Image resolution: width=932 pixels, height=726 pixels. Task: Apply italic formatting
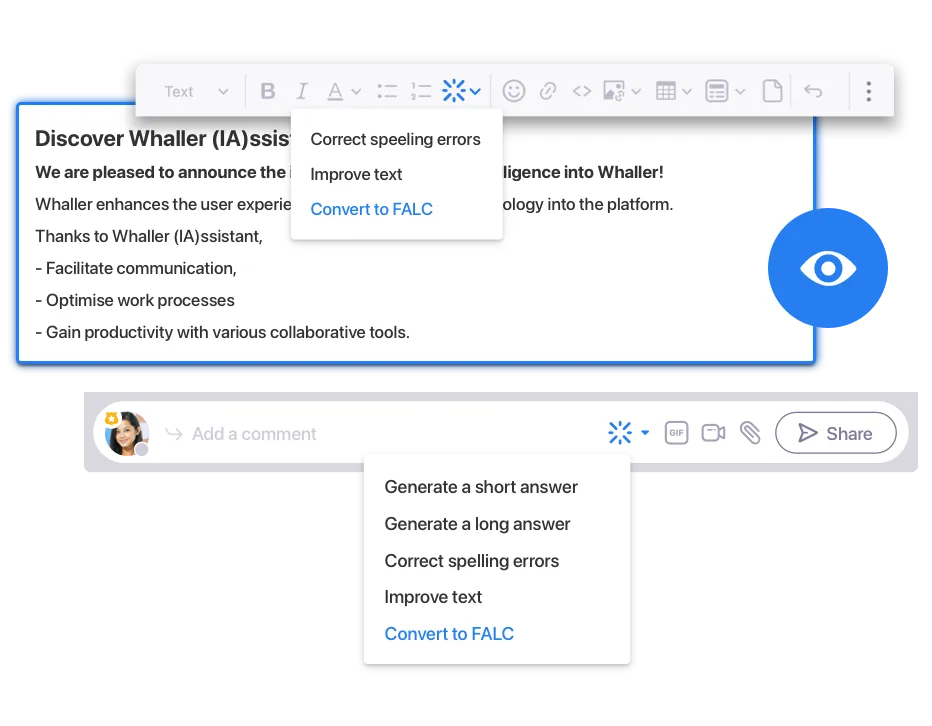click(301, 90)
